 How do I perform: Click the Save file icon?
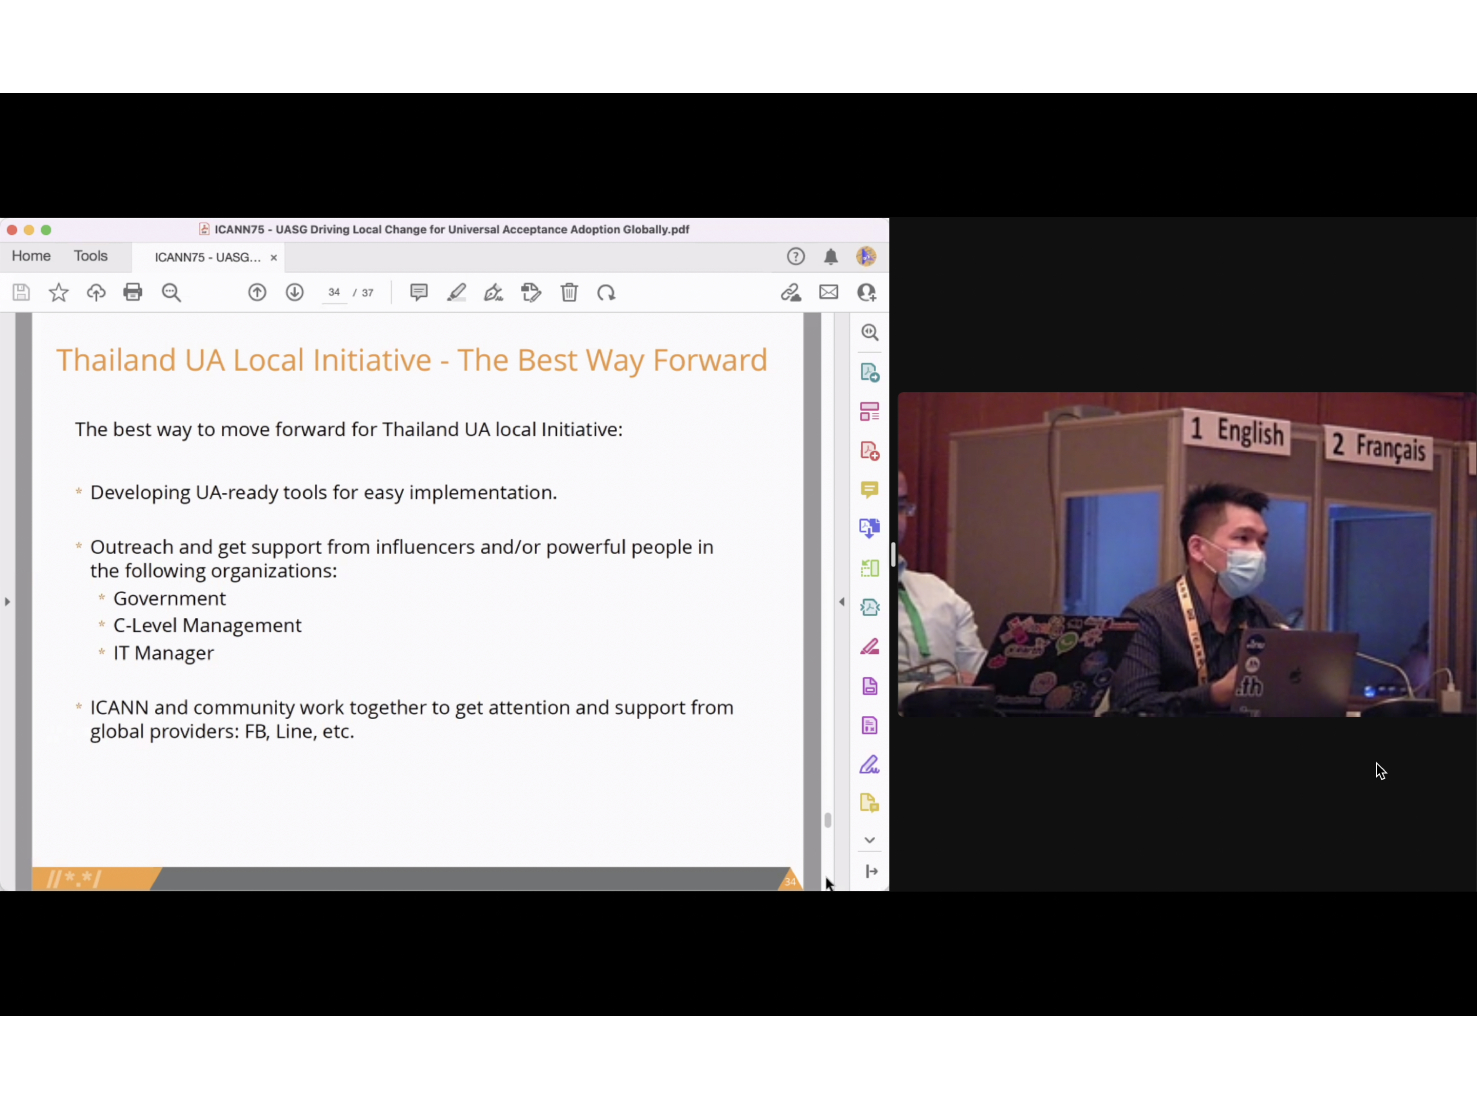[x=21, y=292]
